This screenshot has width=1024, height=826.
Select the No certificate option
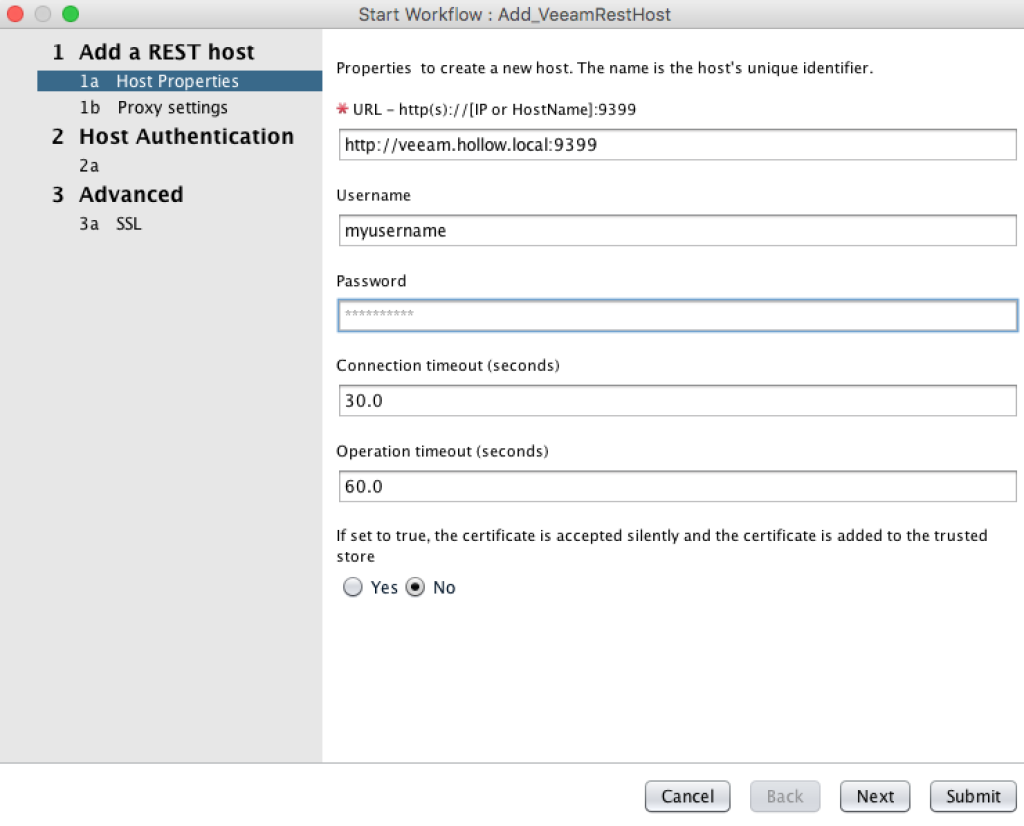[x=416, y=587]
